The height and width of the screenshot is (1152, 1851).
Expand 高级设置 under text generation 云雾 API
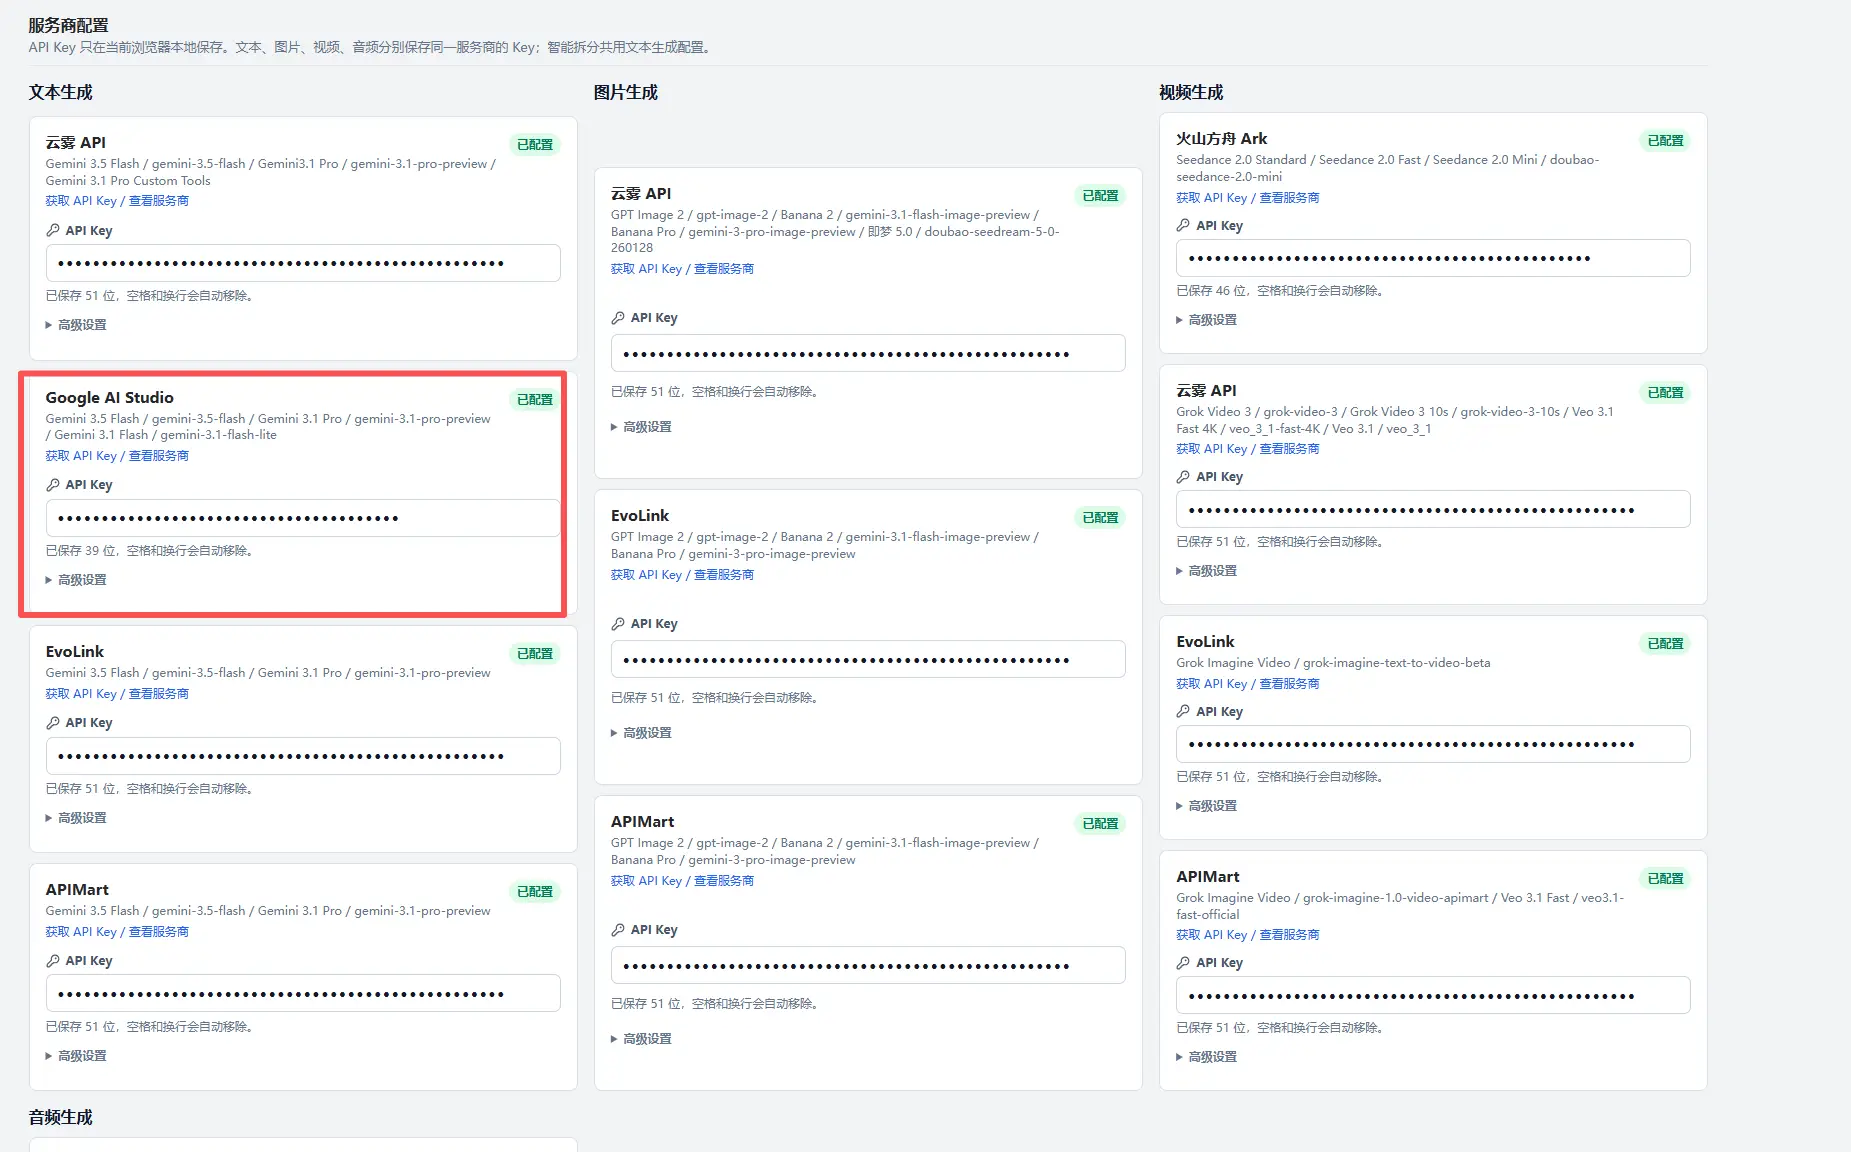[76, 324]
